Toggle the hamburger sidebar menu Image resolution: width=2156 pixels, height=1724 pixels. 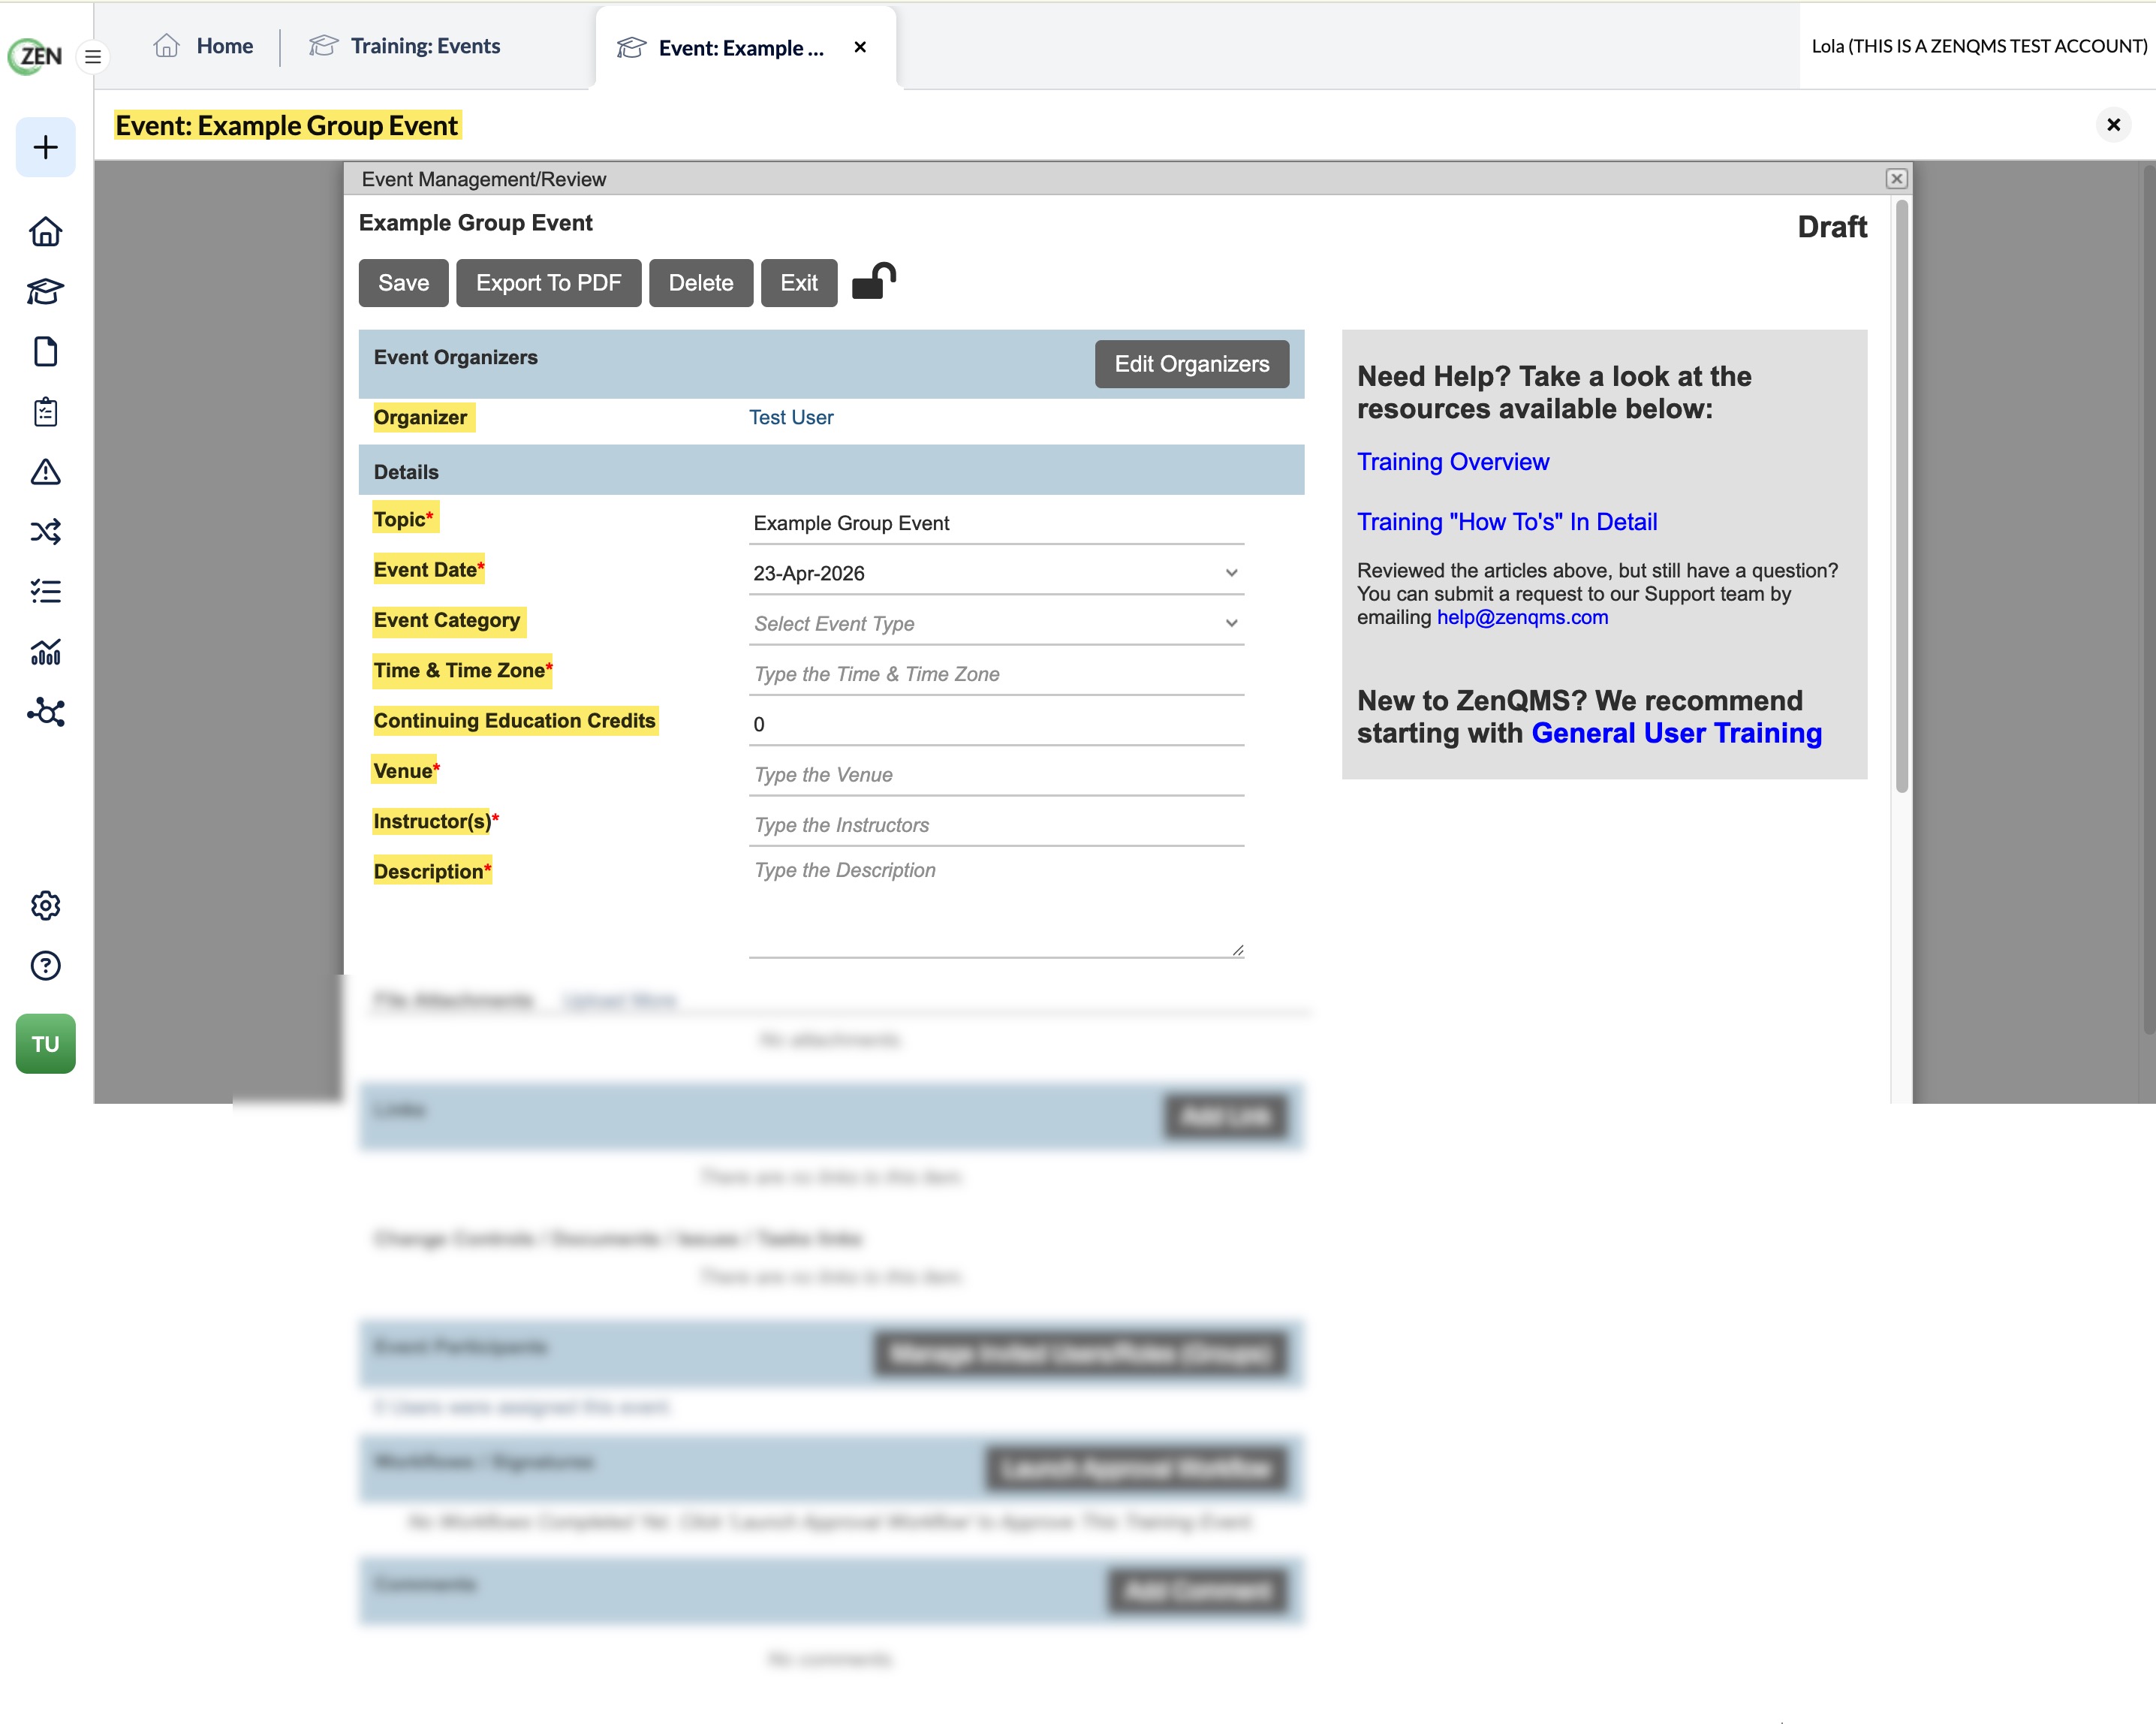[93, 57]
